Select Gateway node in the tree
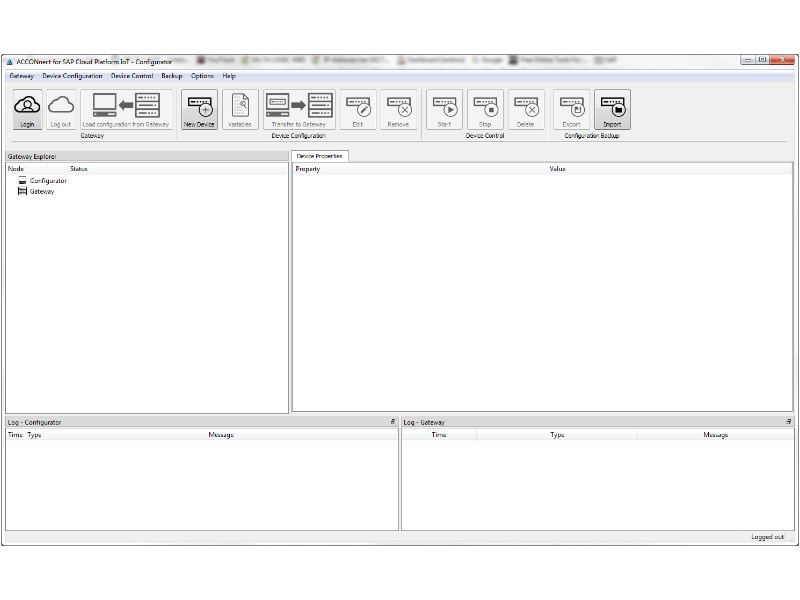Screen dimensions: 800x600 click(x=42, y=191)
